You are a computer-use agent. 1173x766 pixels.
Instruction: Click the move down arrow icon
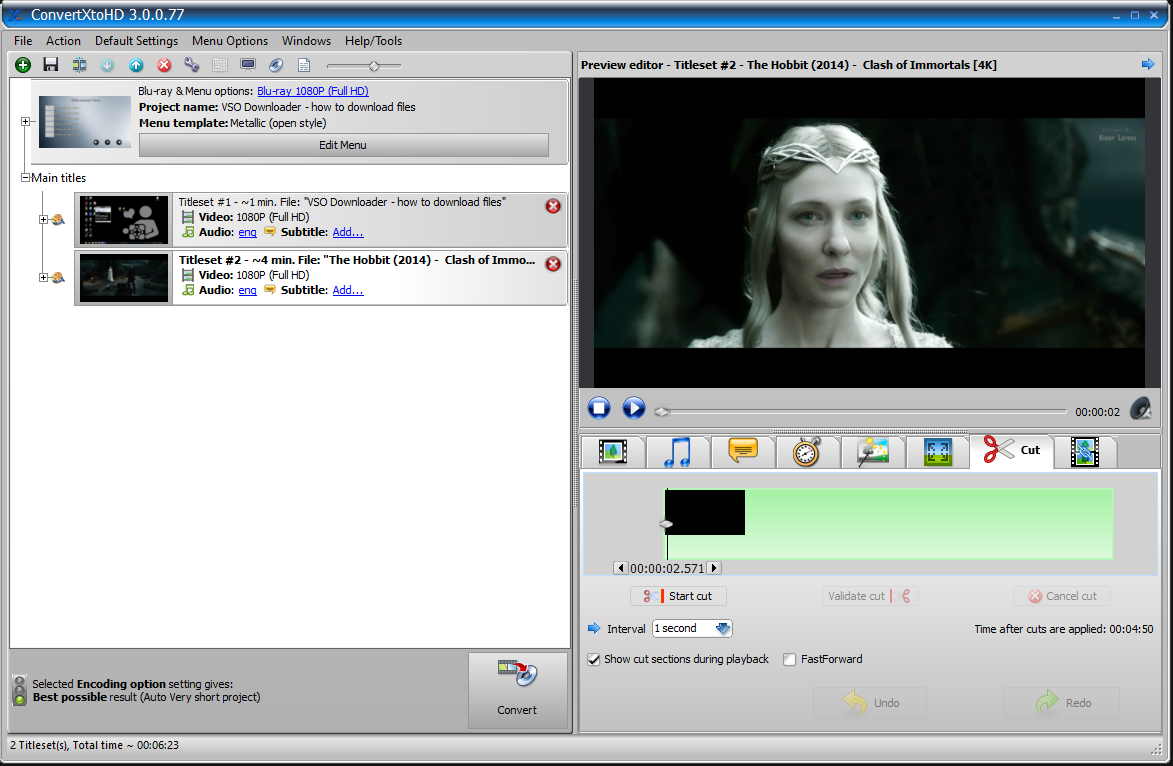pyautogui.click(x=108, y=65)
